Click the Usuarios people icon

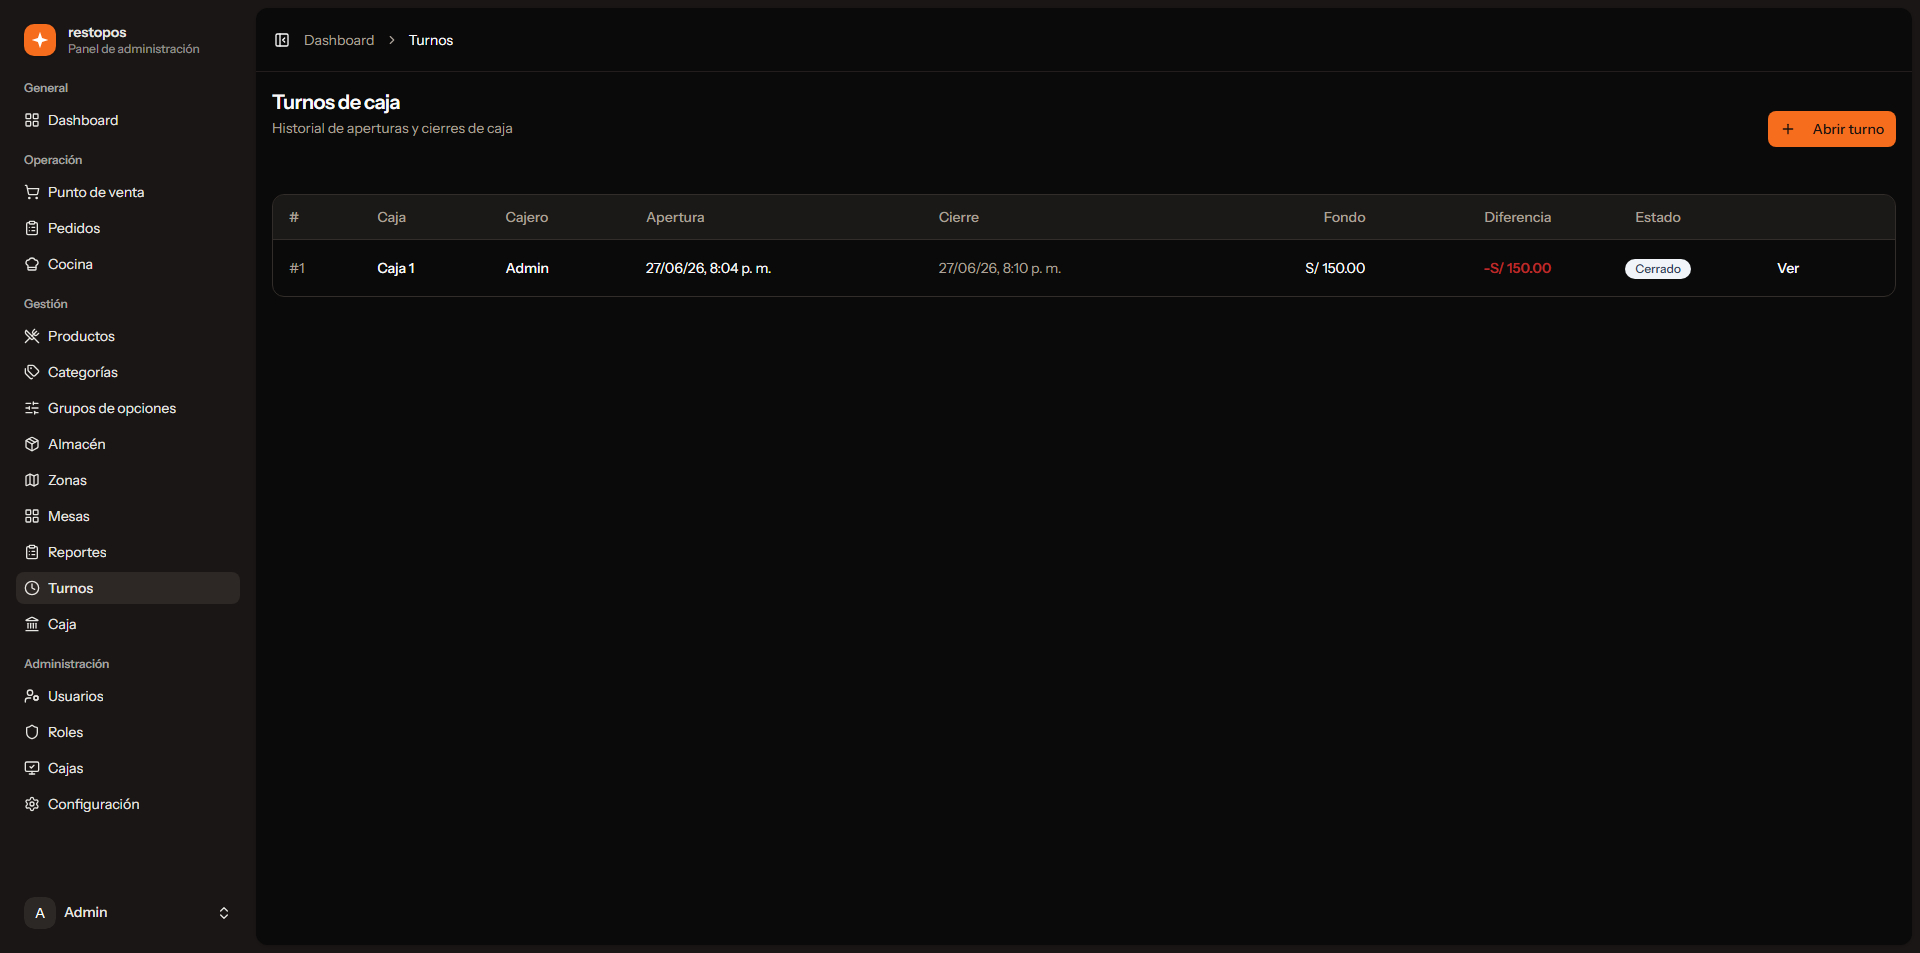pyautogui.click(x=32, y=696)
